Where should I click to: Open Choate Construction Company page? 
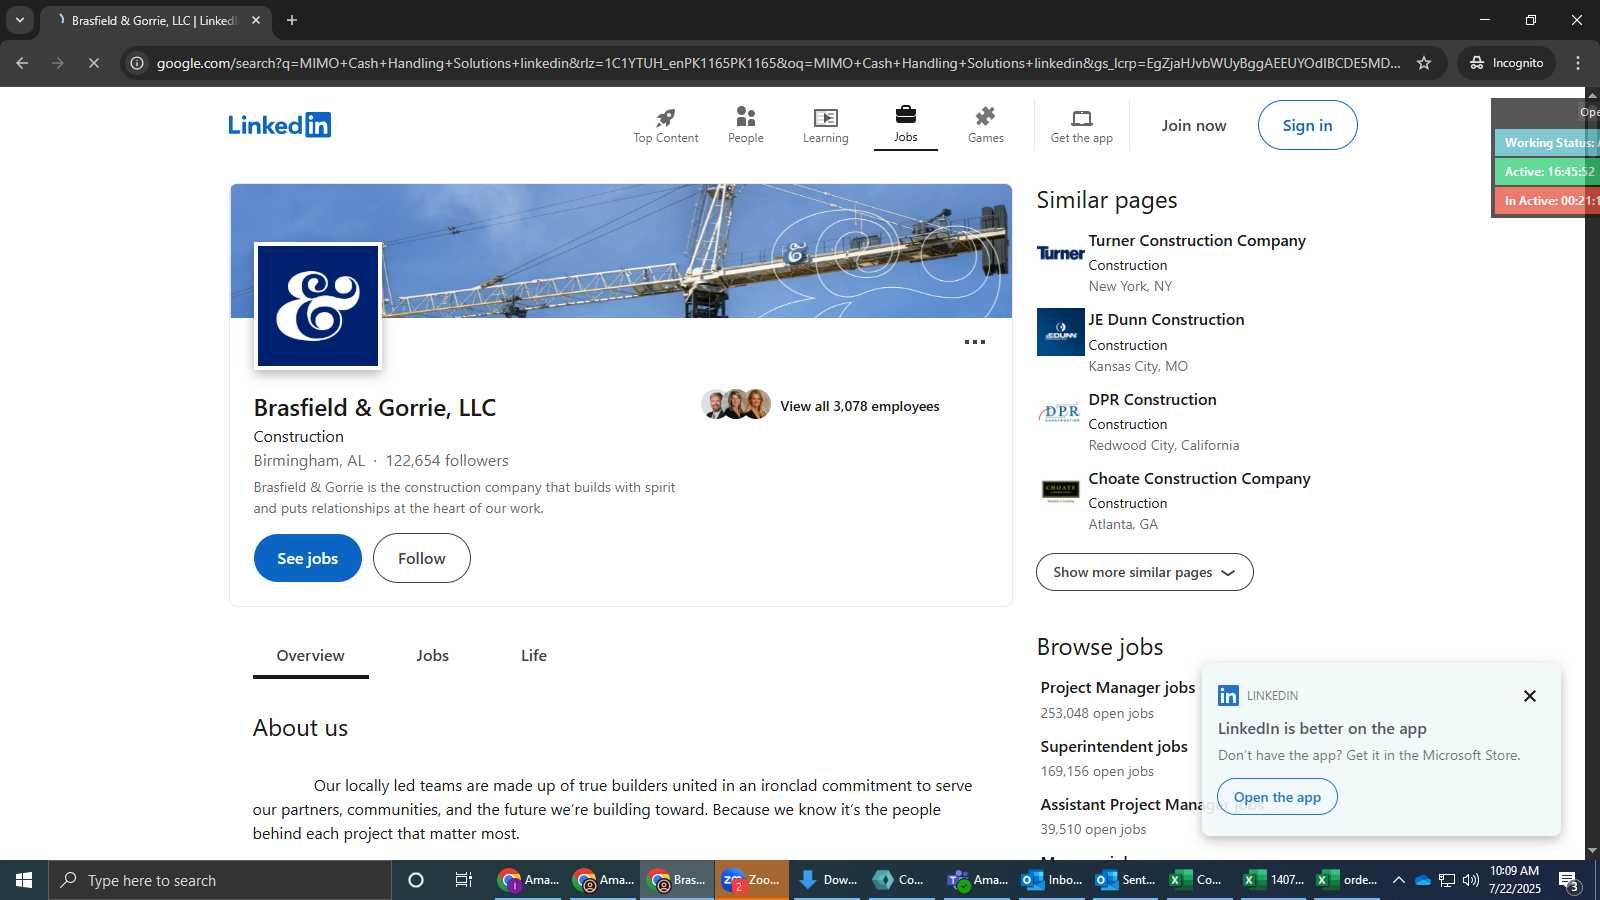(x=1199, y=479)
